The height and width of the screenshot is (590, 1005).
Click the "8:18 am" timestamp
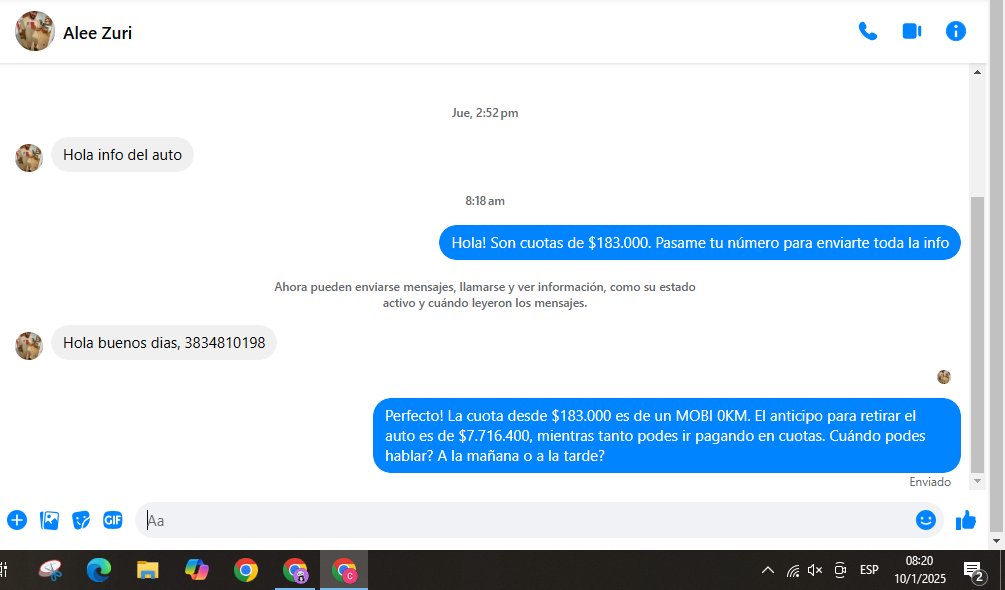tap(485, 201)
